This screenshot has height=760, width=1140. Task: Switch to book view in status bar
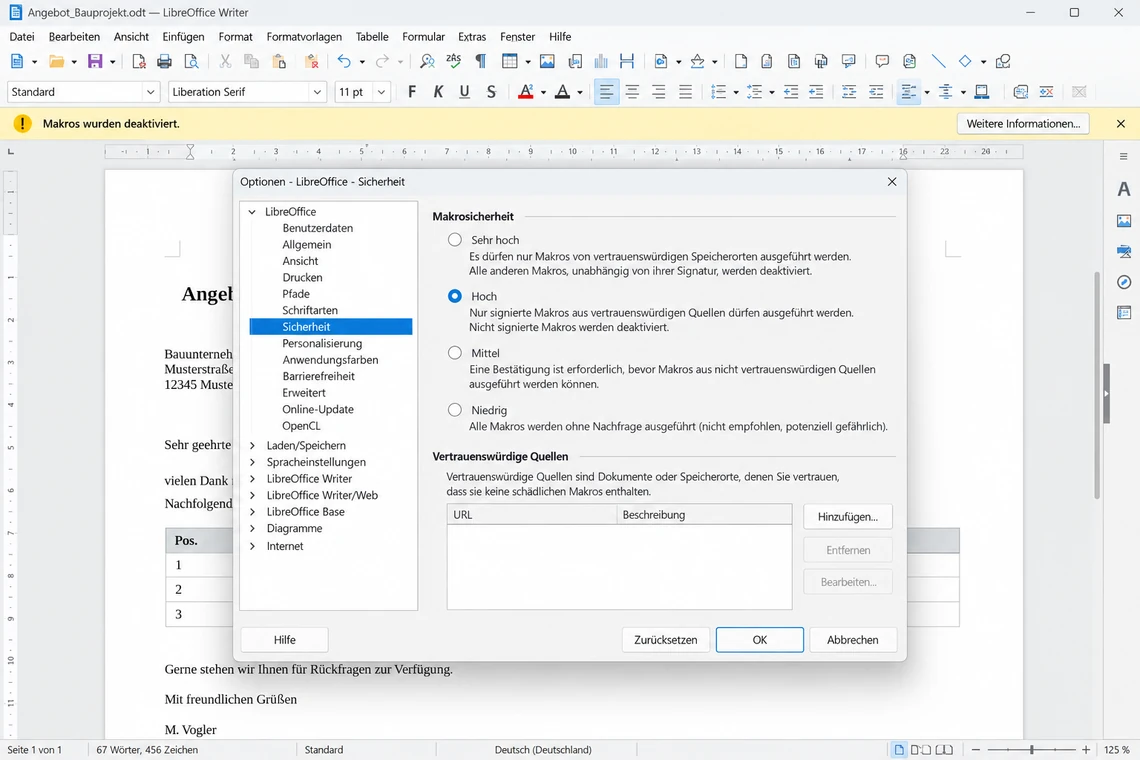944,750
